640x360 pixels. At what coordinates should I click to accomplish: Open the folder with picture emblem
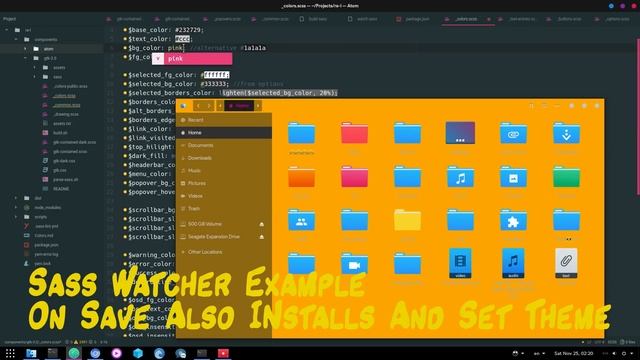(513, 177)
